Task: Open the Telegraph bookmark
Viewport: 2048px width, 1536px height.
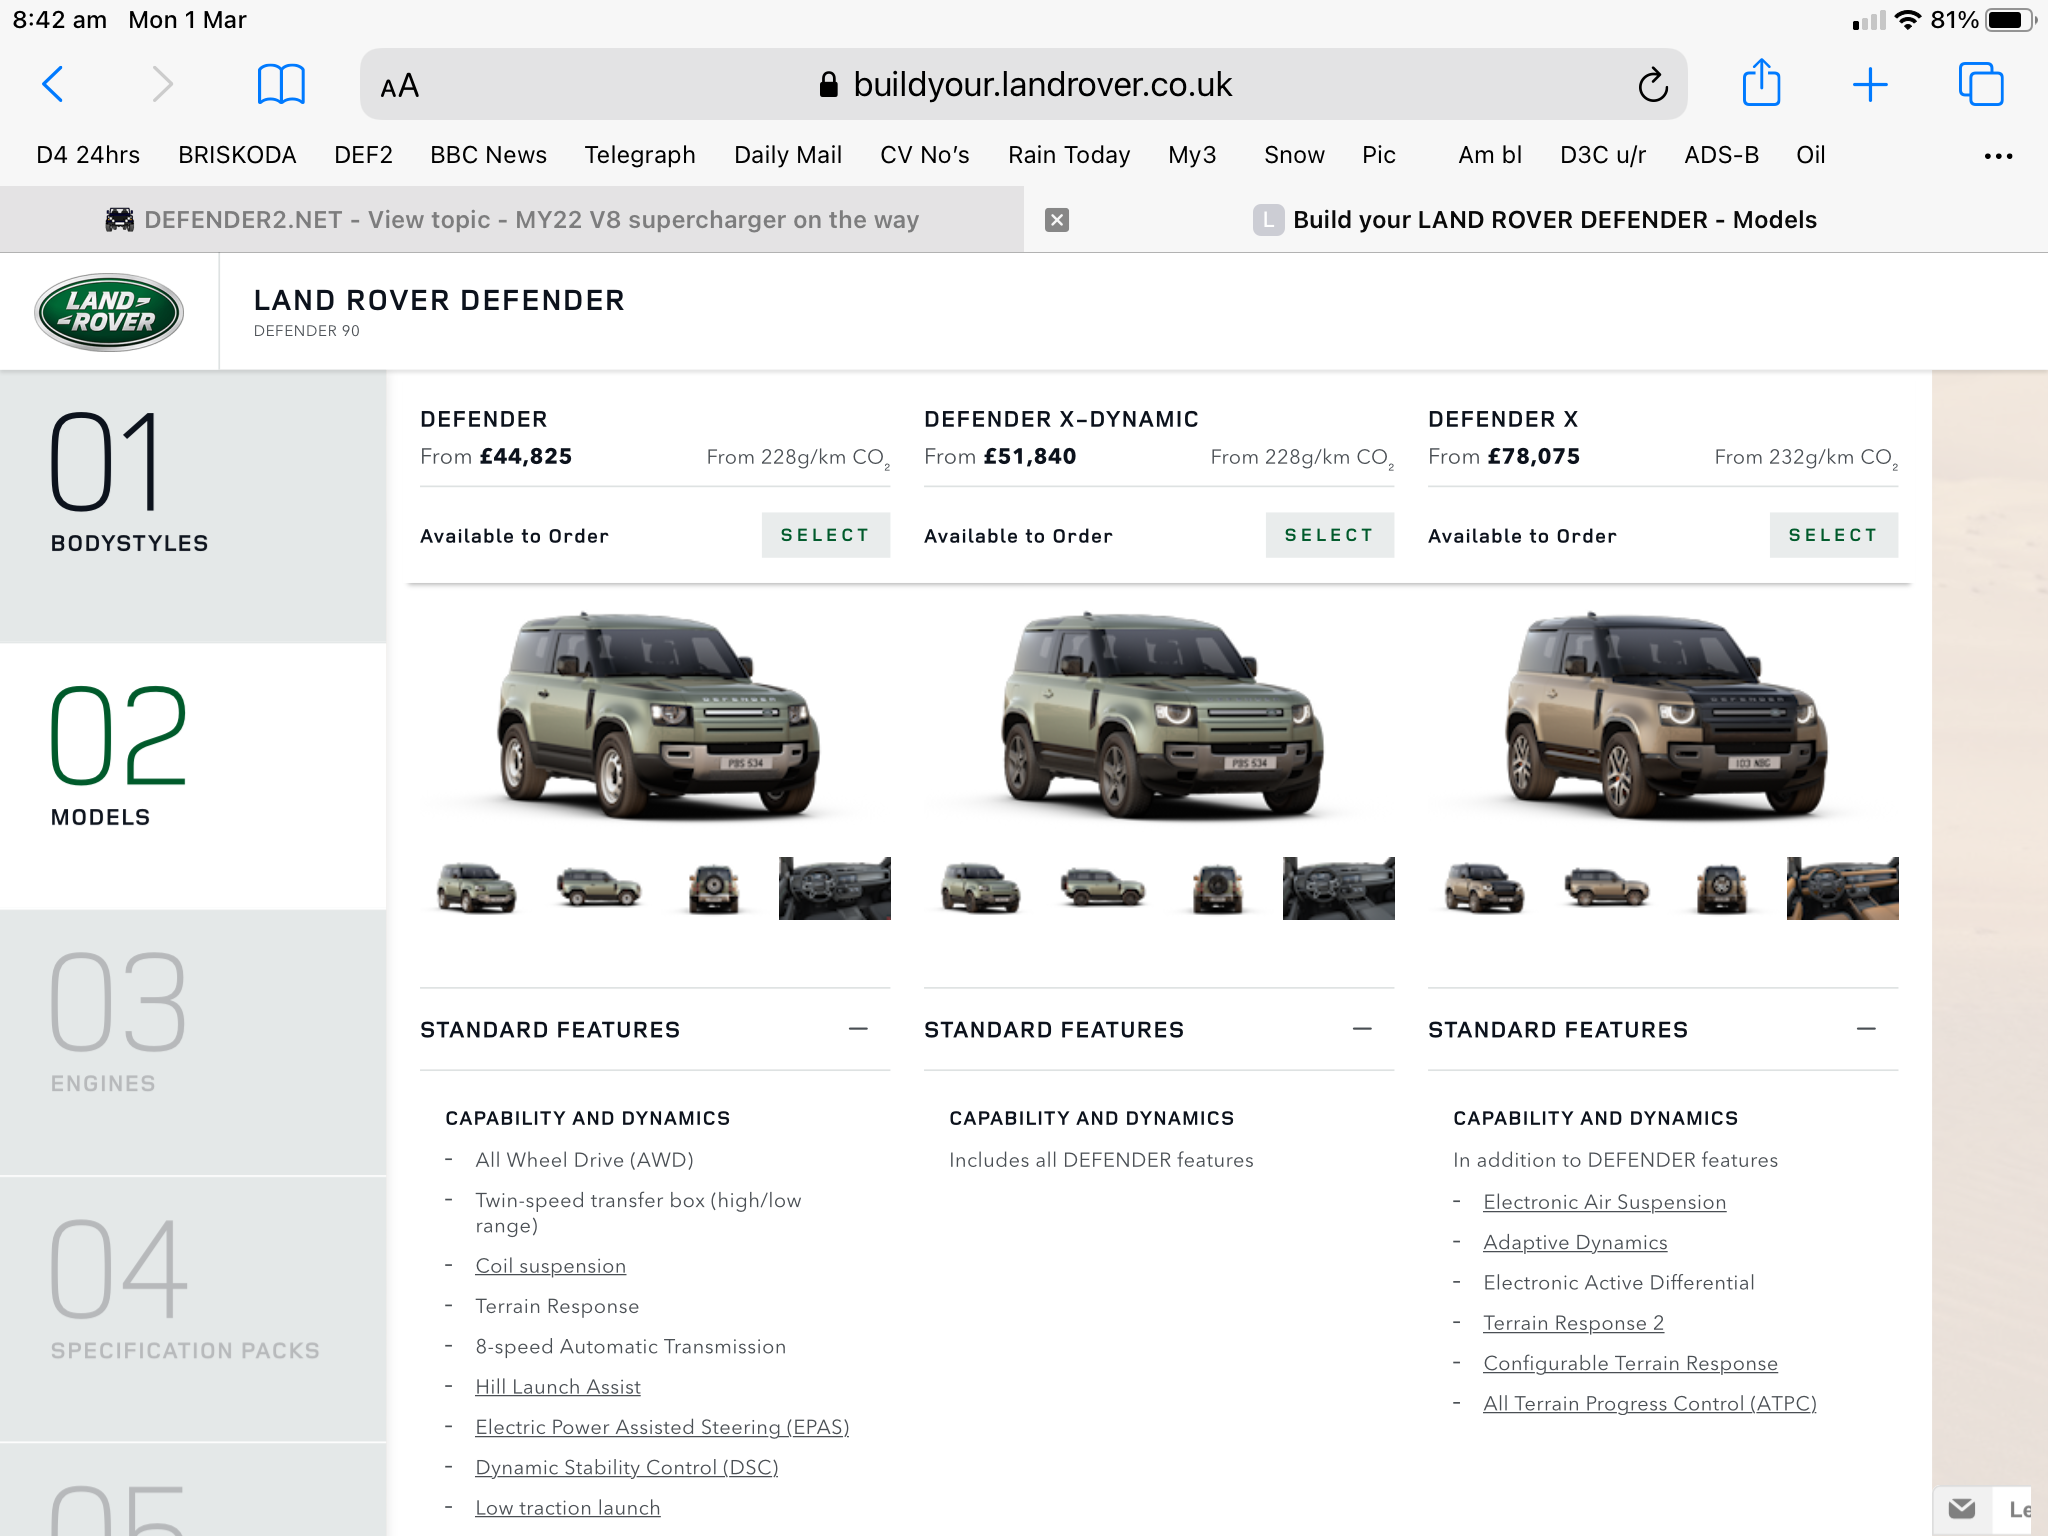Action: point(640,155)
